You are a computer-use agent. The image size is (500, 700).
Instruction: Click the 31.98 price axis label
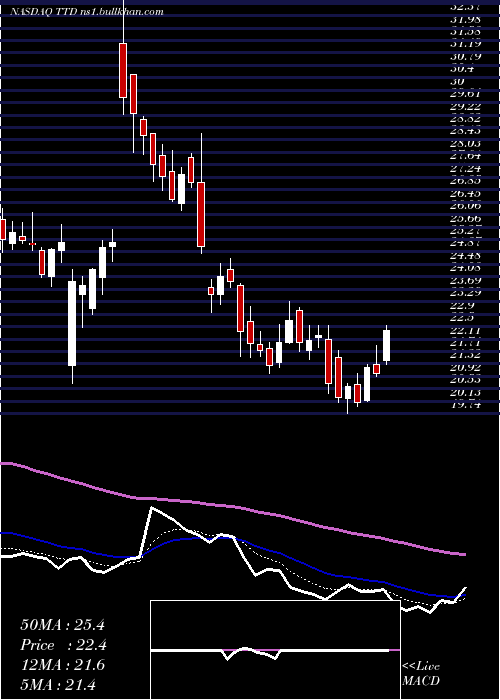(465, 19)
